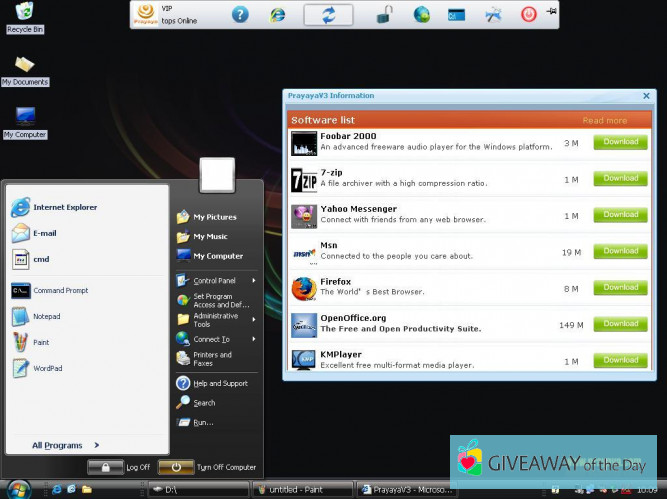Open My Pictures from the Start menu
This screenshot has height=499, width=667.
click(214, 217)
